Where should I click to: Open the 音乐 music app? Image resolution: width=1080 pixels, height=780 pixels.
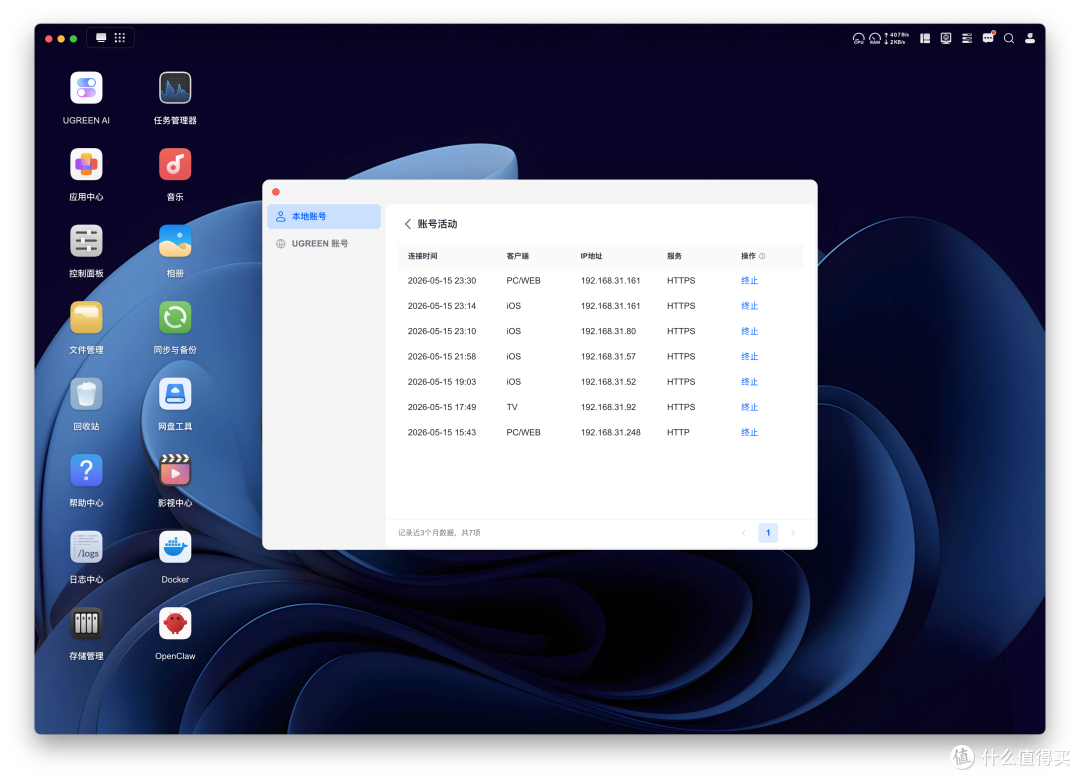coord(175,165)
